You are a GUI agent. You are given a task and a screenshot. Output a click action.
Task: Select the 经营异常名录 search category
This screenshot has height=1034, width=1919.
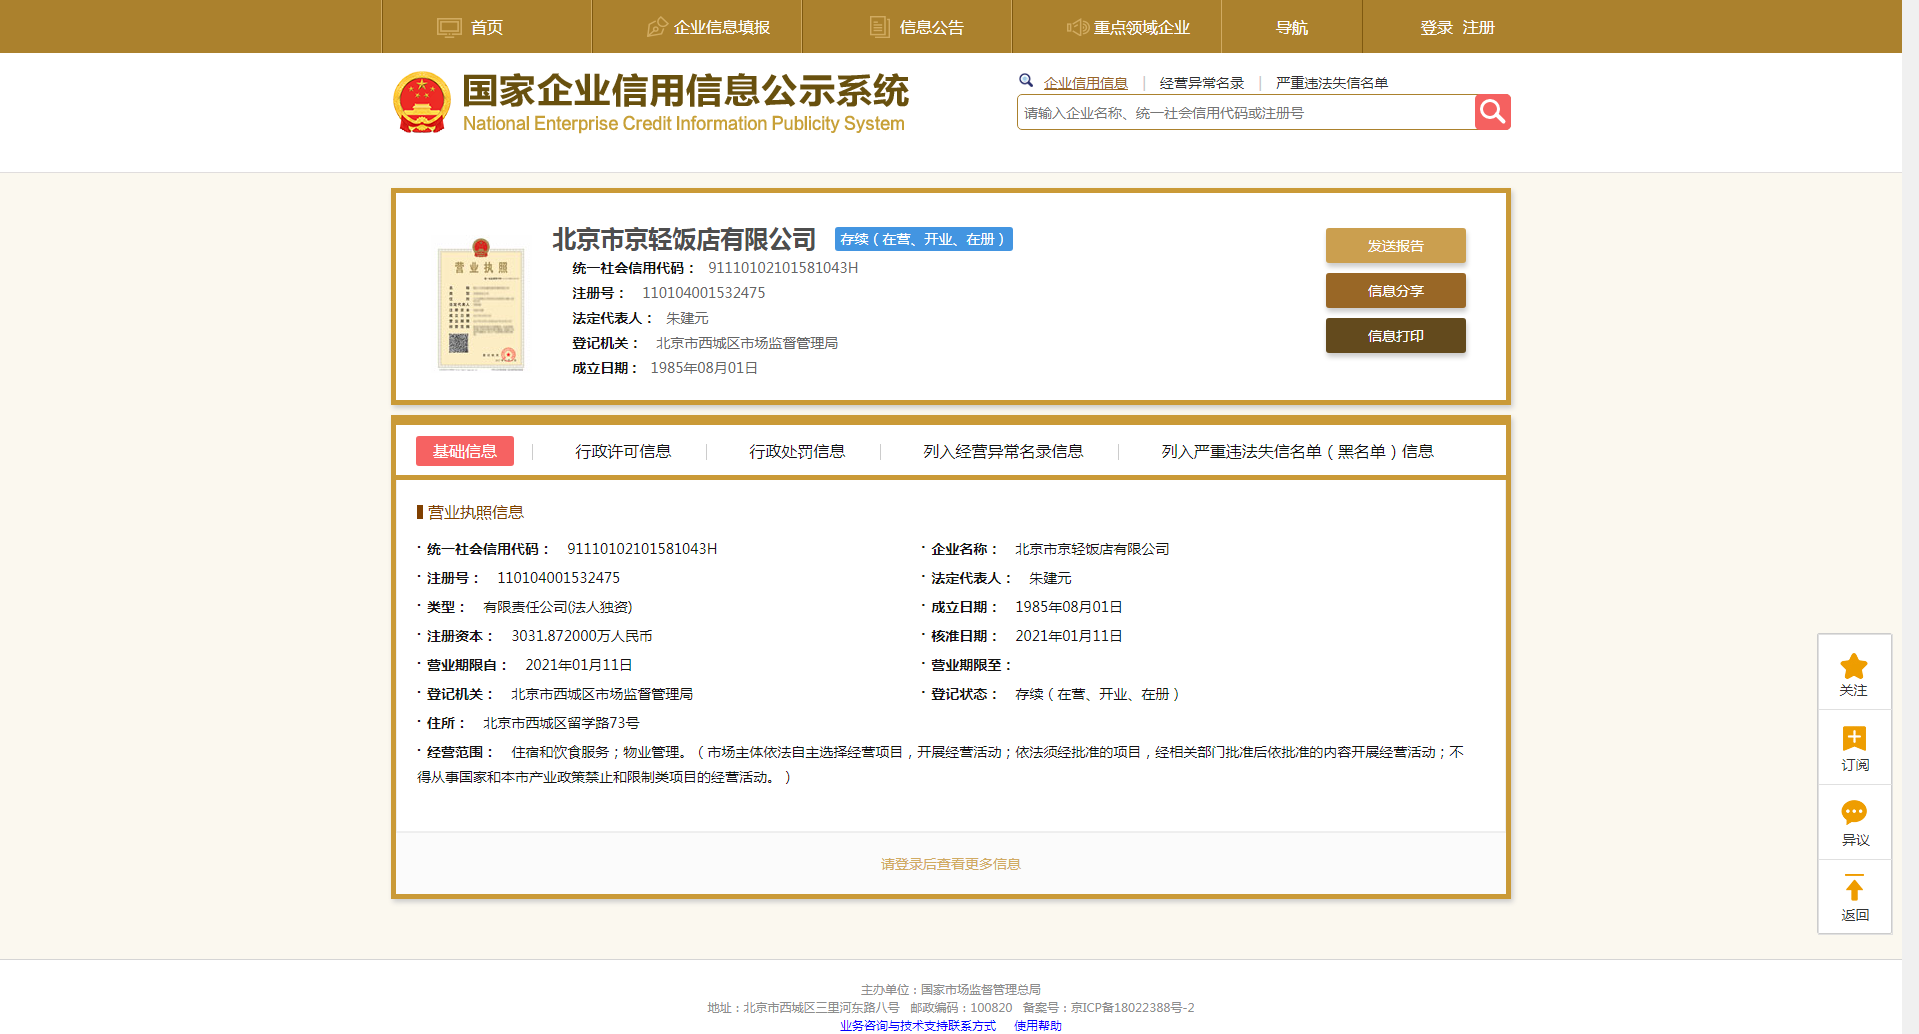click(x=1201, y=83)
